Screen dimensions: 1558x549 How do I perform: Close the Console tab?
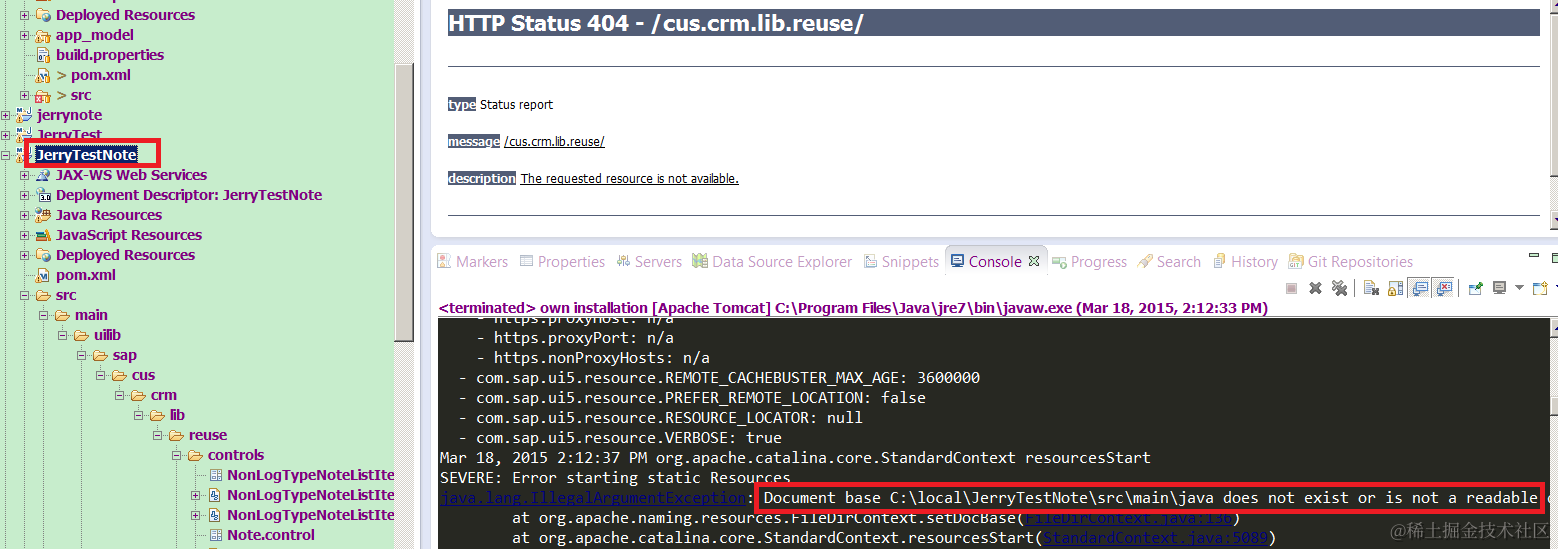point(1034,262)
